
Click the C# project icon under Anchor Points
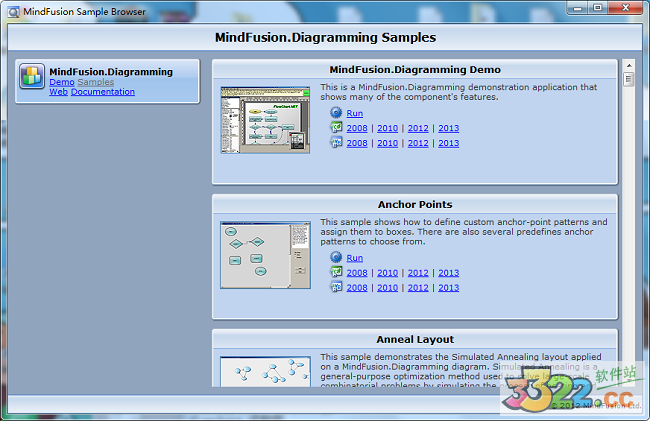click(x=336, y=272)
